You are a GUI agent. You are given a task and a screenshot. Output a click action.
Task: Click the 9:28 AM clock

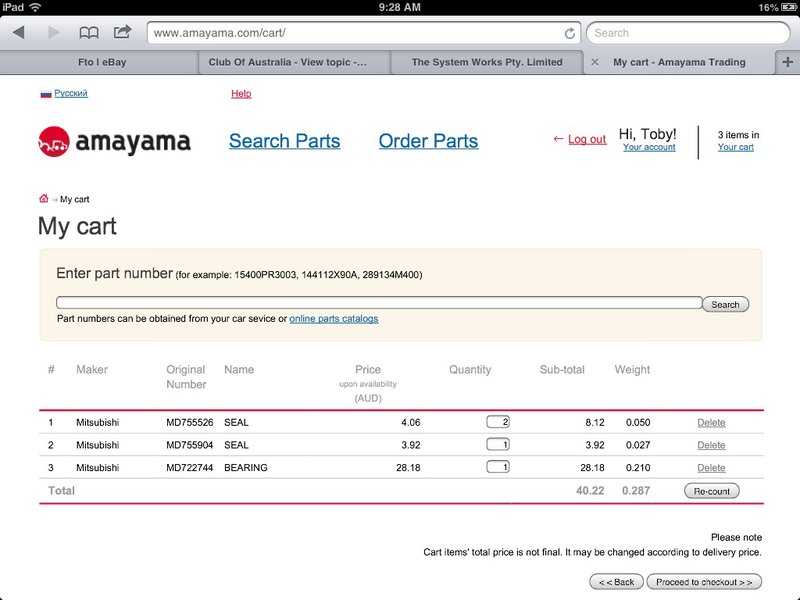pos(399,7)
